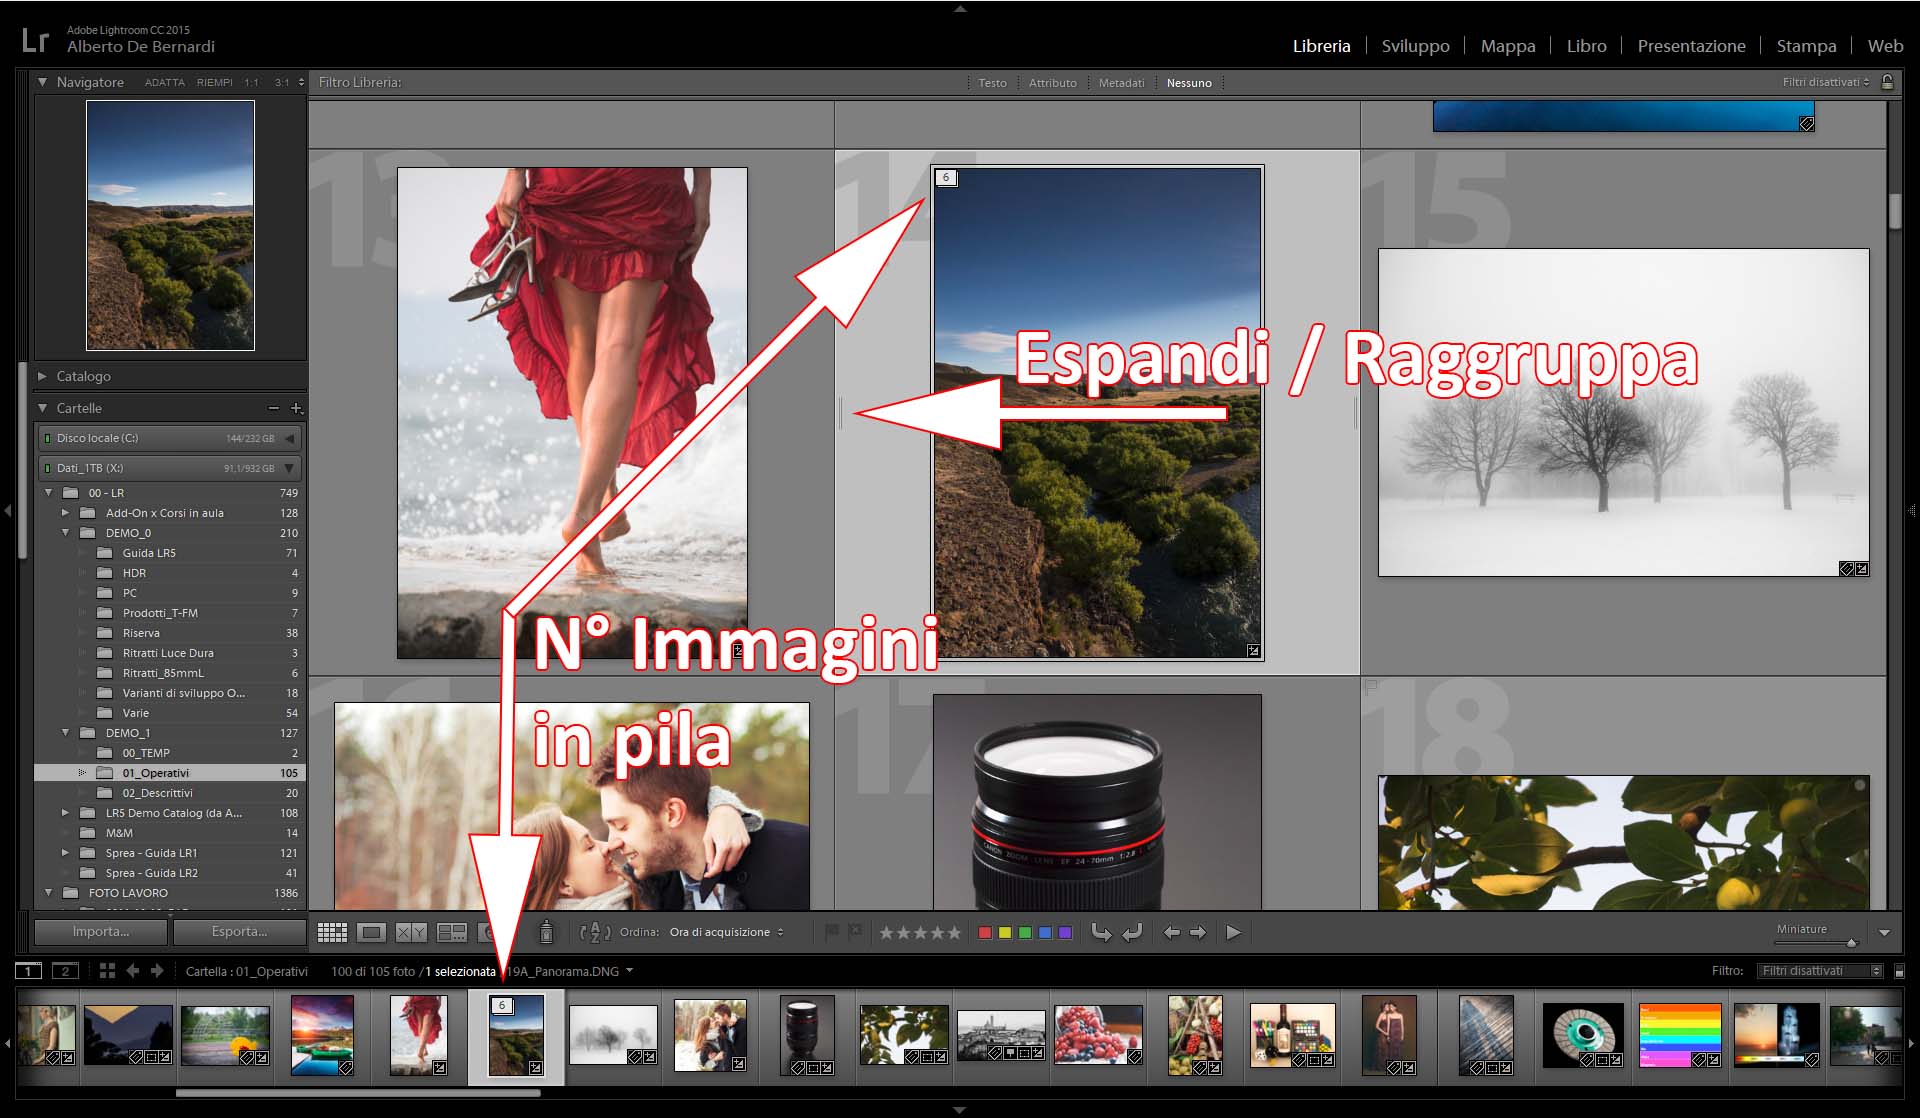Click the Importa button
This screenshot has height=1118, width=1920.
tap(100, 931)
